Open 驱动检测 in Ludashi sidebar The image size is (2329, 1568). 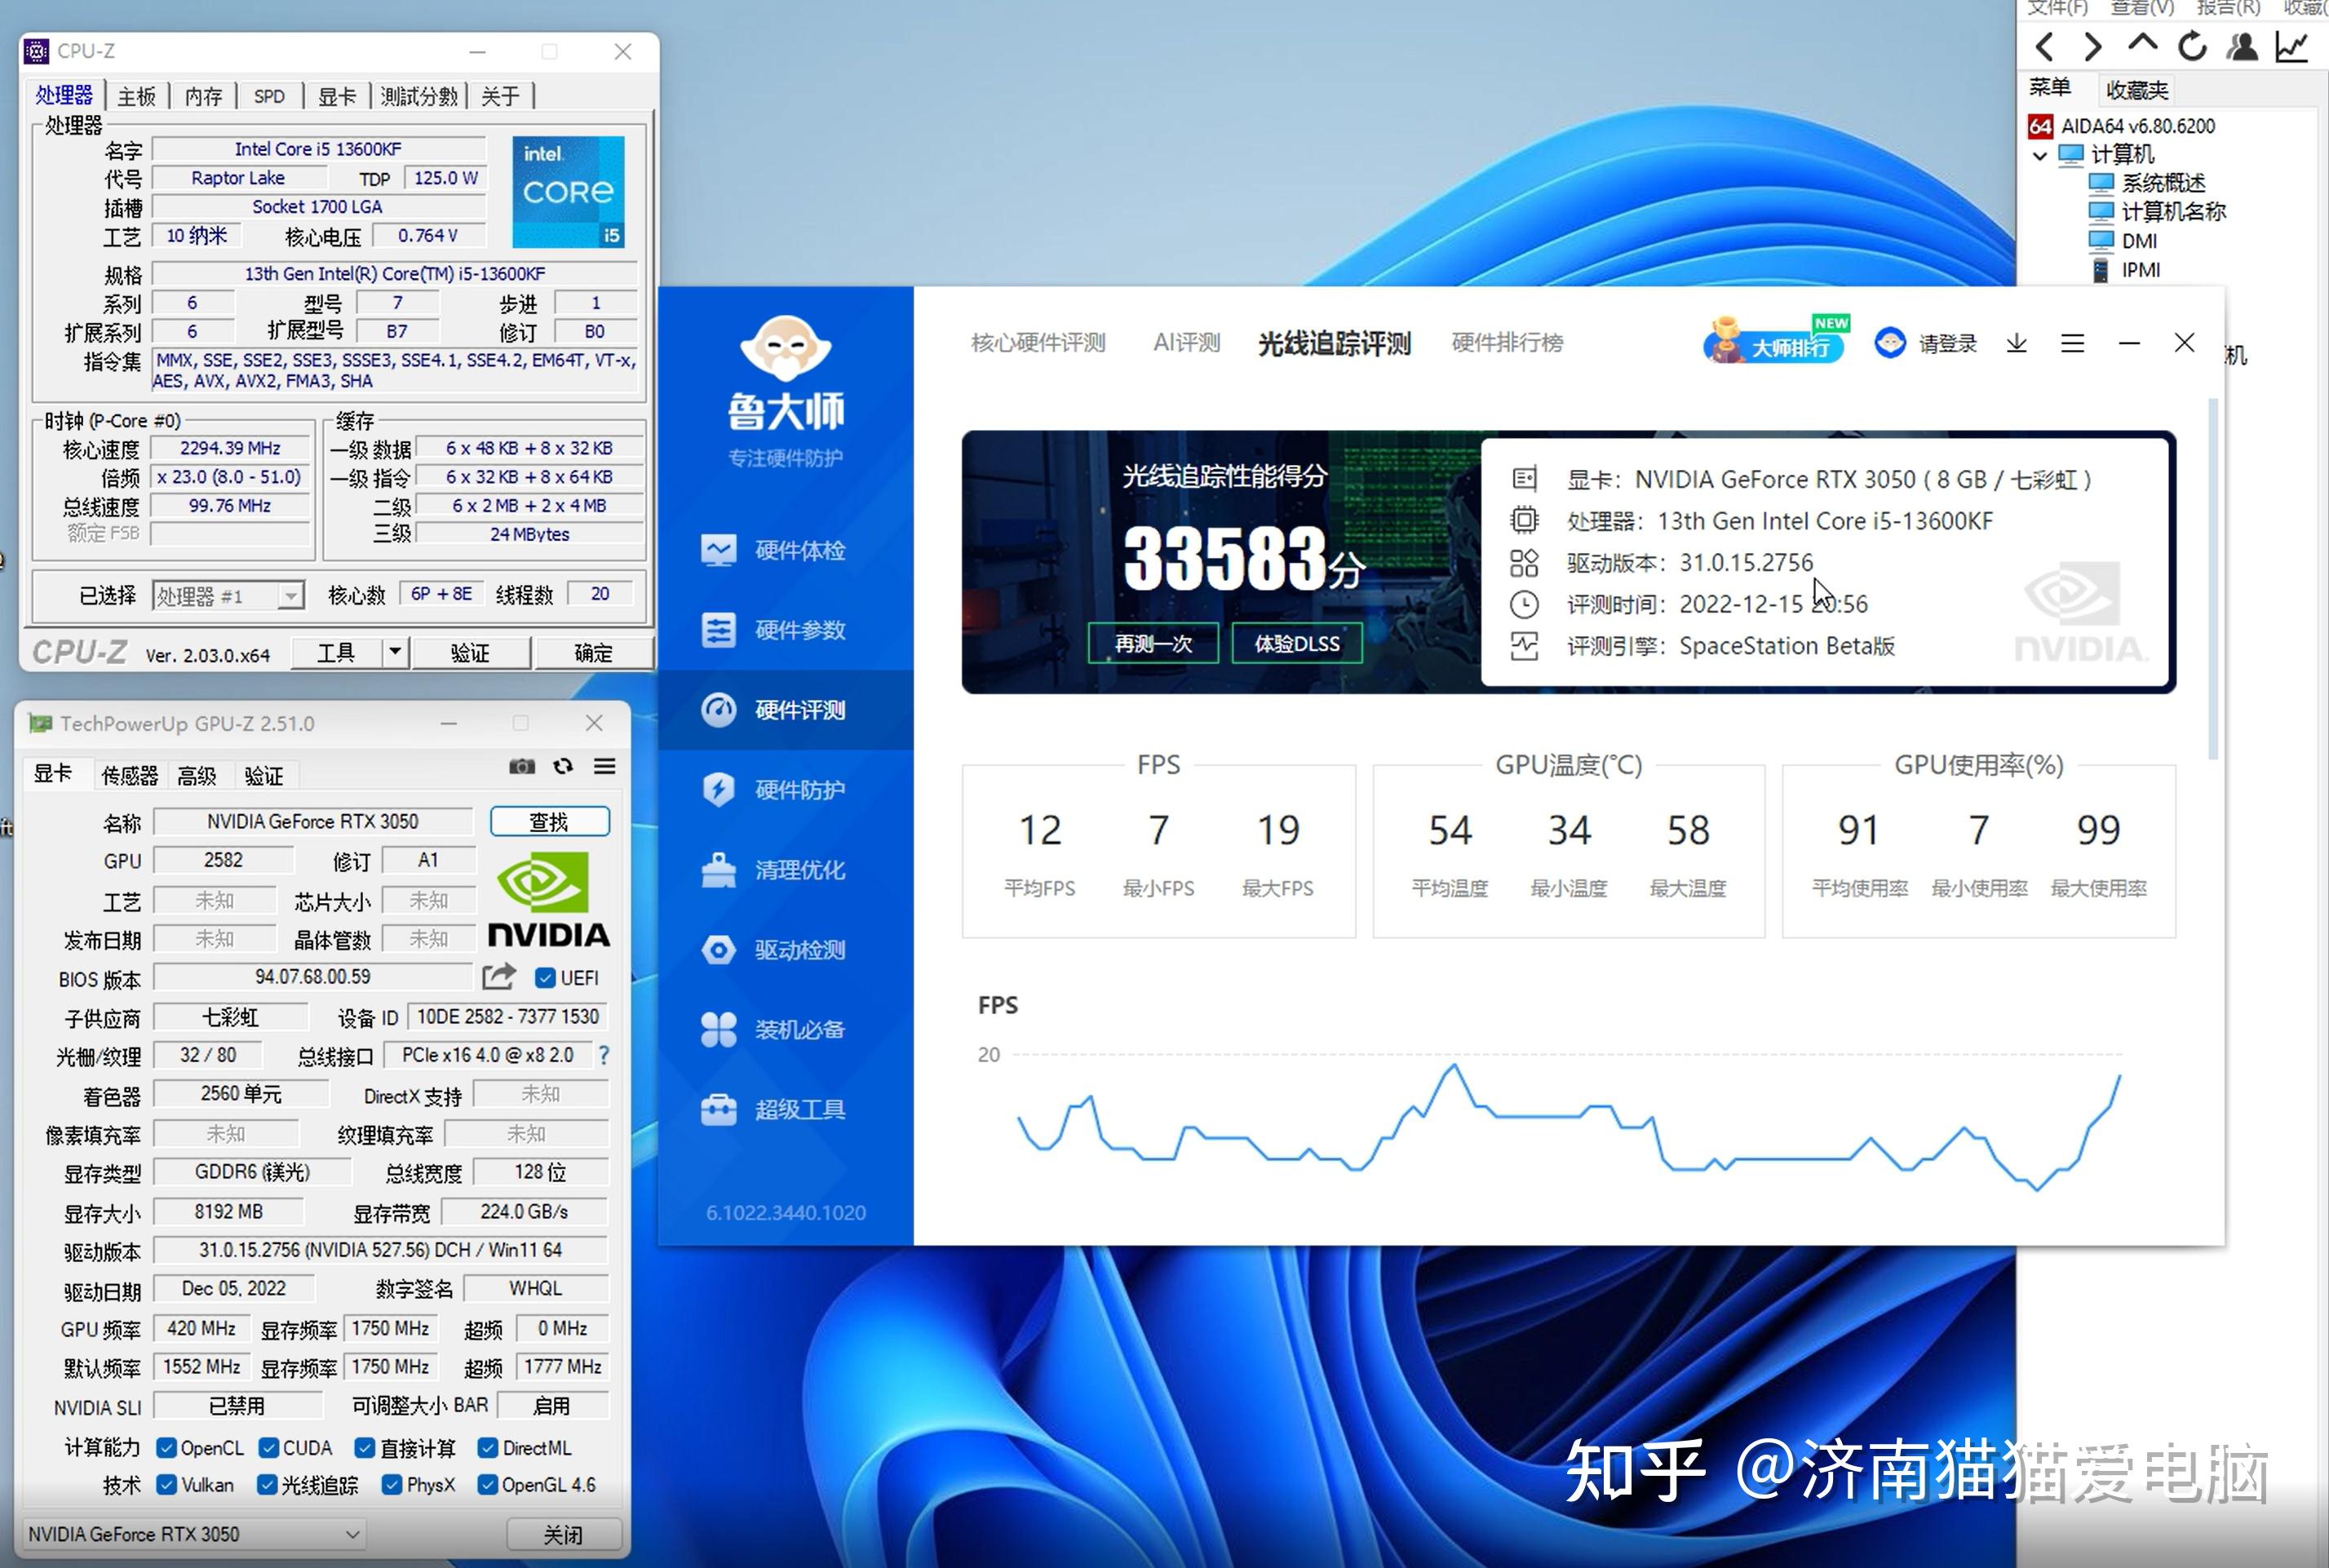[x=785, y=950]
